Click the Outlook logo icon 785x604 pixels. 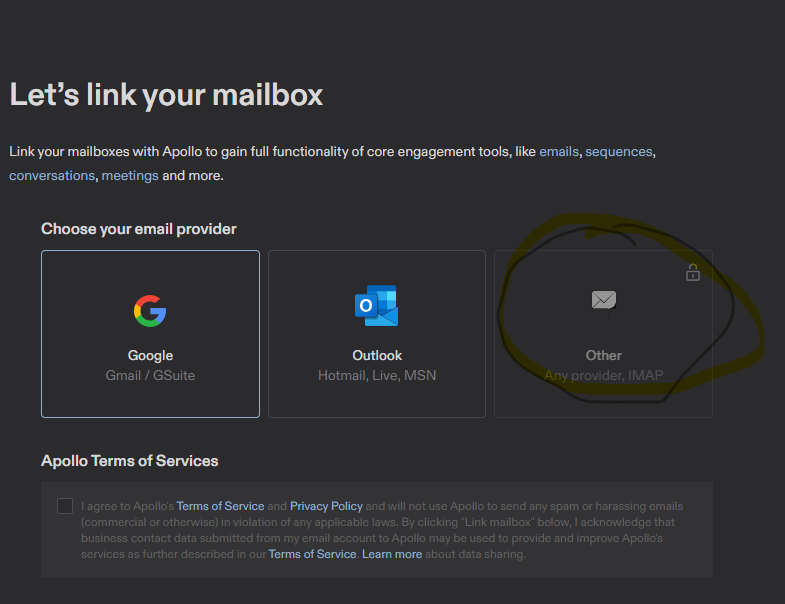tap(376, 306)
